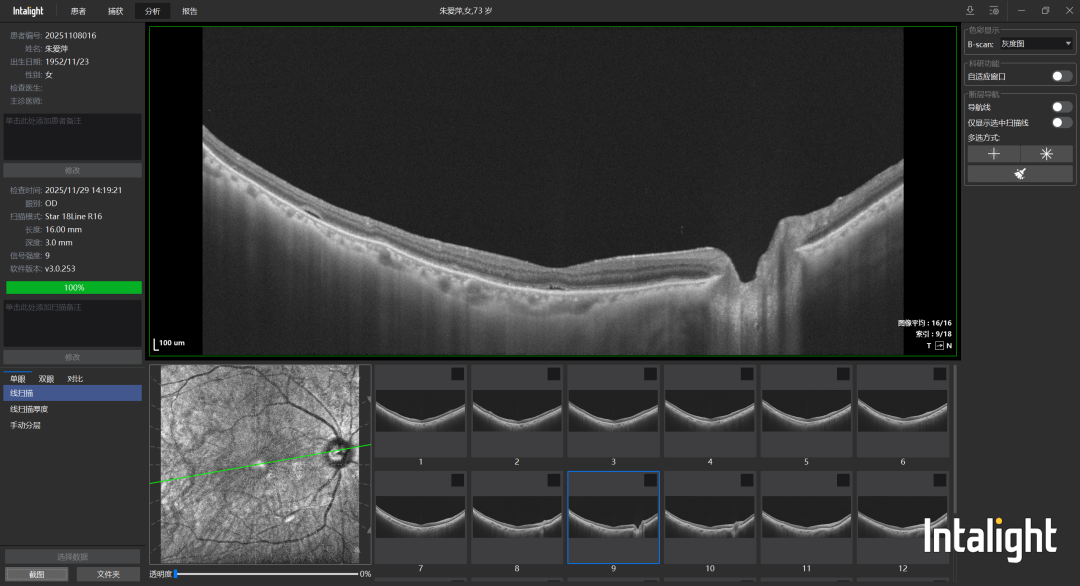Click the T→N orientation indicator icon
1080x586 pixels.
click(x=938, y=346)
